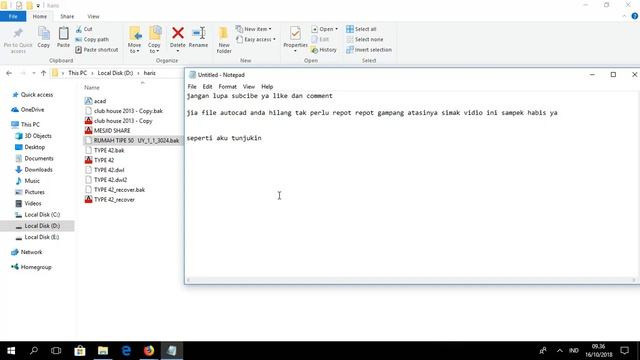
Task: Open Notepad Format menu
Action: coord(227,87)
